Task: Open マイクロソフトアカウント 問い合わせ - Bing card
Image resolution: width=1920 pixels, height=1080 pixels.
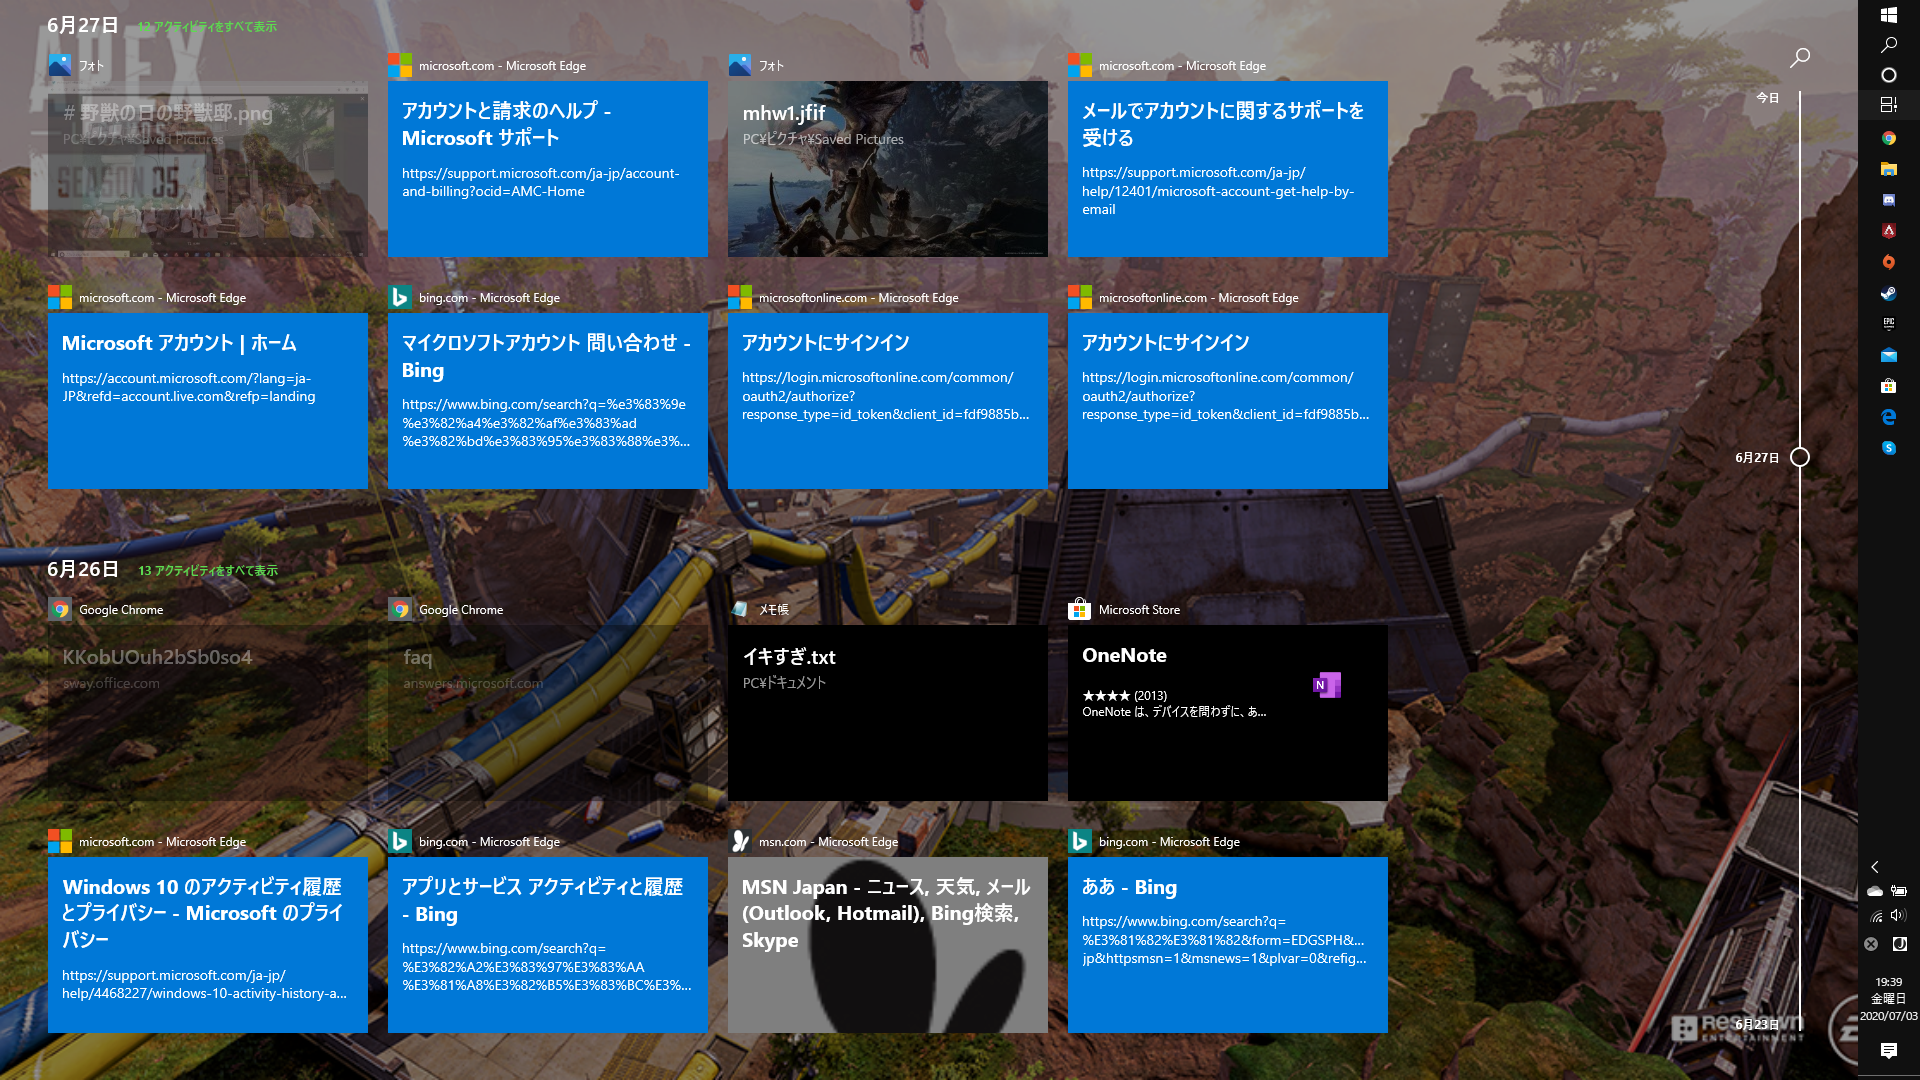Action: pyautogui.click(x=548, y=401)
